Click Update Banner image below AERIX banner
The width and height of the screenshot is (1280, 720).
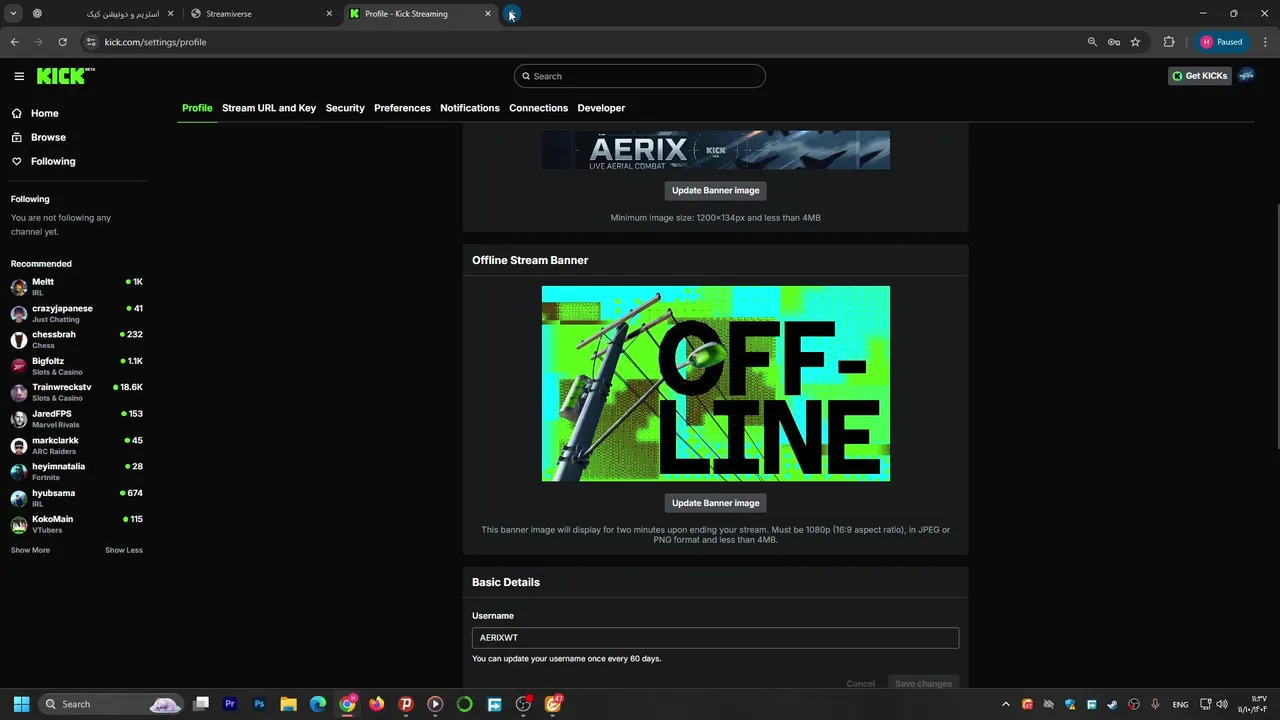tap(715, 190)
